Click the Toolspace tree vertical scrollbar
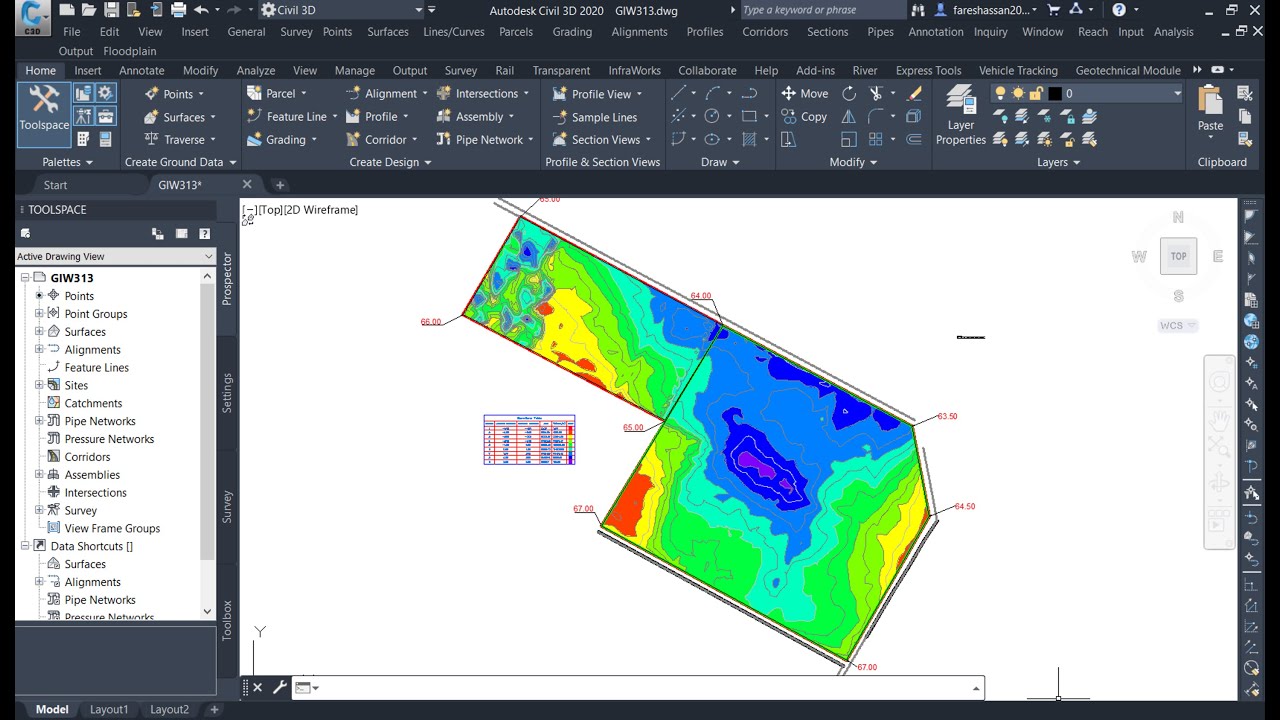The height and width of the screenshot is (720, 1280). tap(207, 444)
